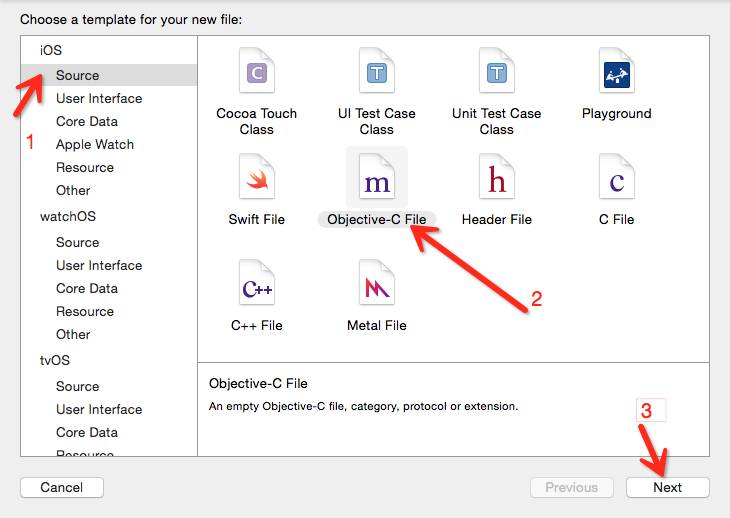
Task: Select Core Data under watchOS
Action: click(x=87, y=288)
